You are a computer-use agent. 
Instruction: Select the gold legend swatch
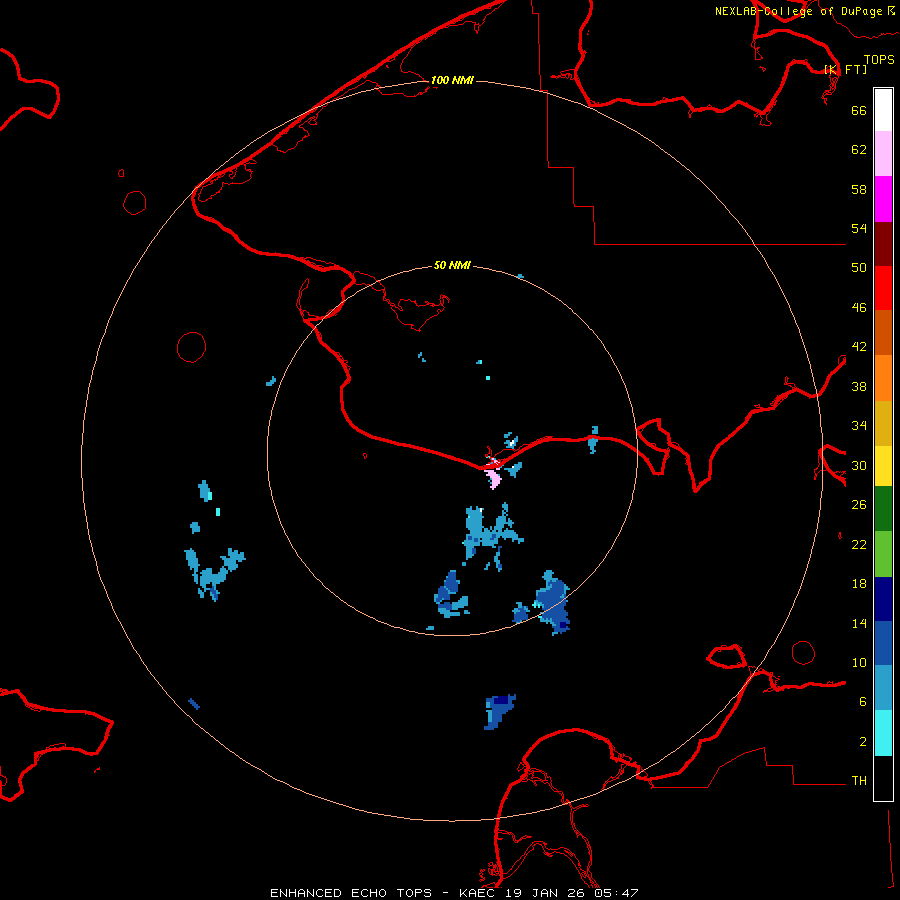[883, 423]
